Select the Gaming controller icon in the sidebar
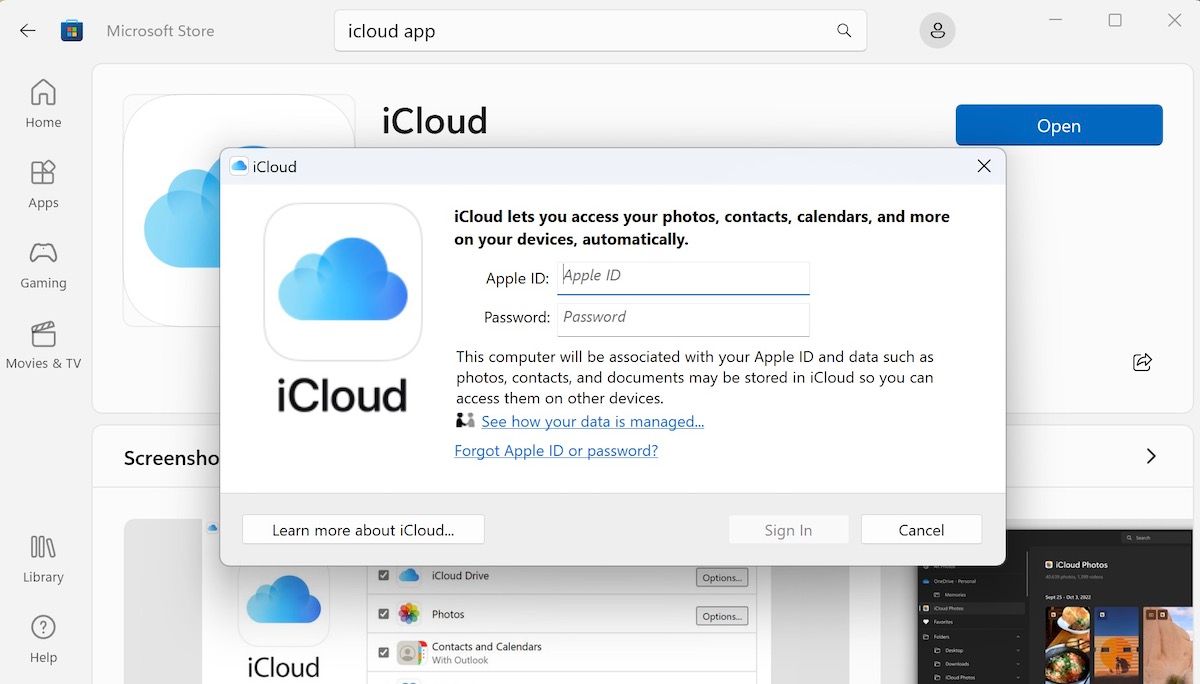Image resolution: width=1200 pixels, height=684 pixels. 42,254
